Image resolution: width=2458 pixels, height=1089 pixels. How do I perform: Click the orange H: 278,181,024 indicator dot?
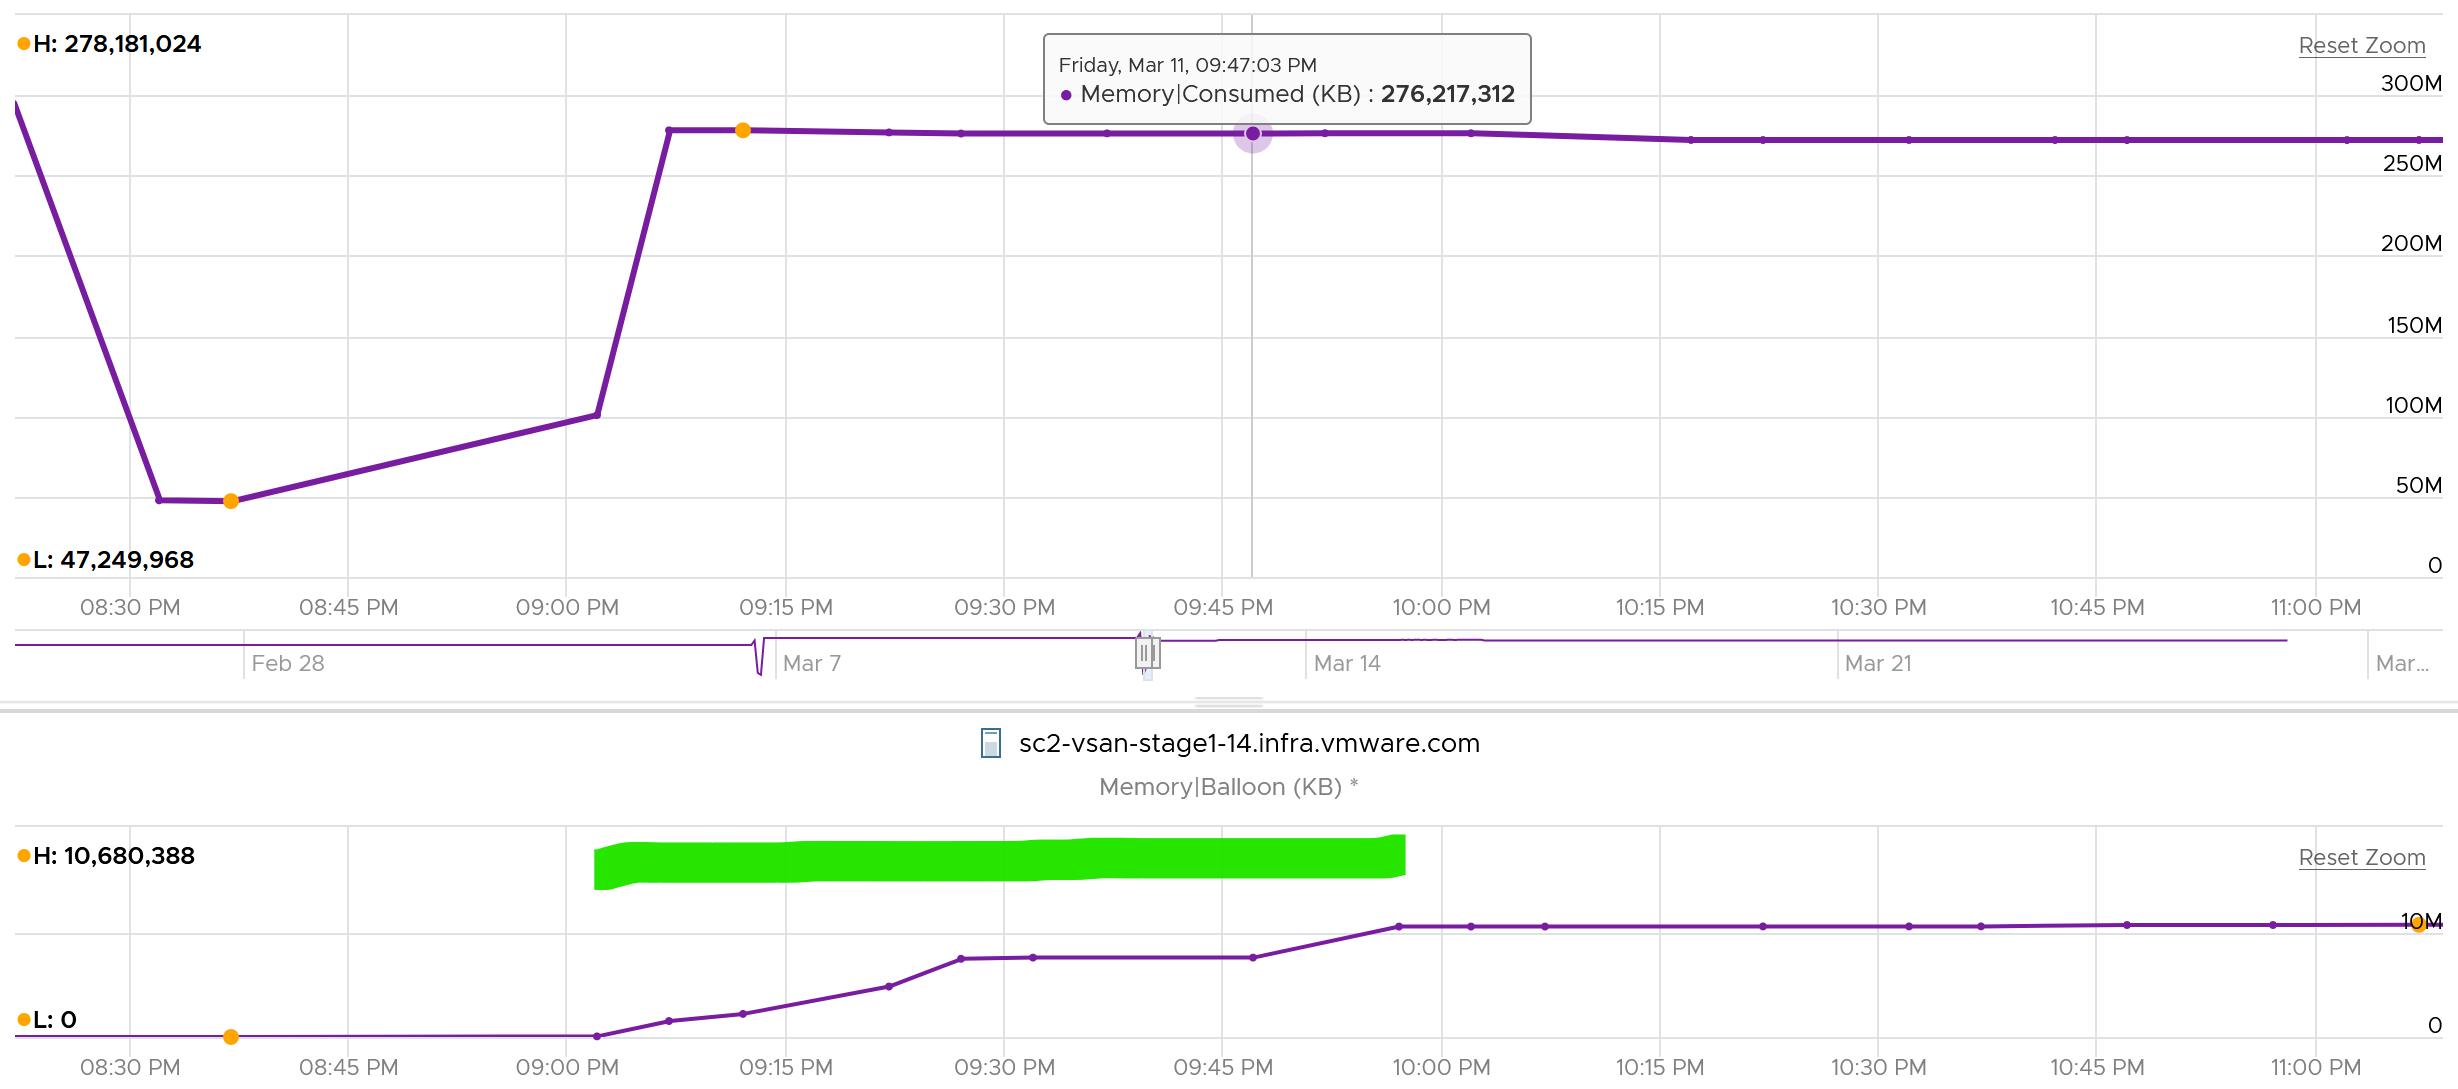[23, 44]
